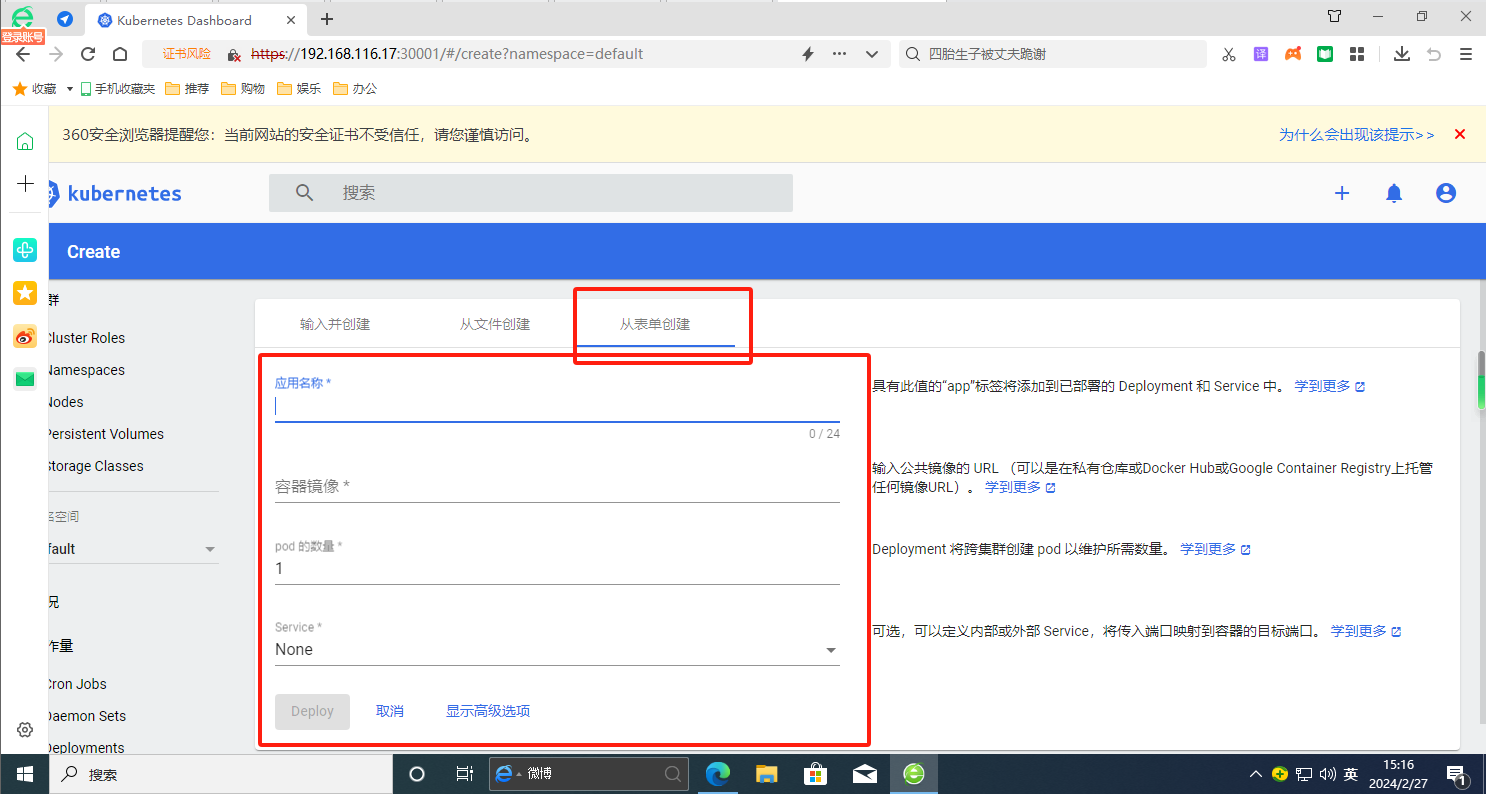Open the orange game controller extension
The width and height of the screenshot is (1486, 794).
click(x=1293, y=54)
